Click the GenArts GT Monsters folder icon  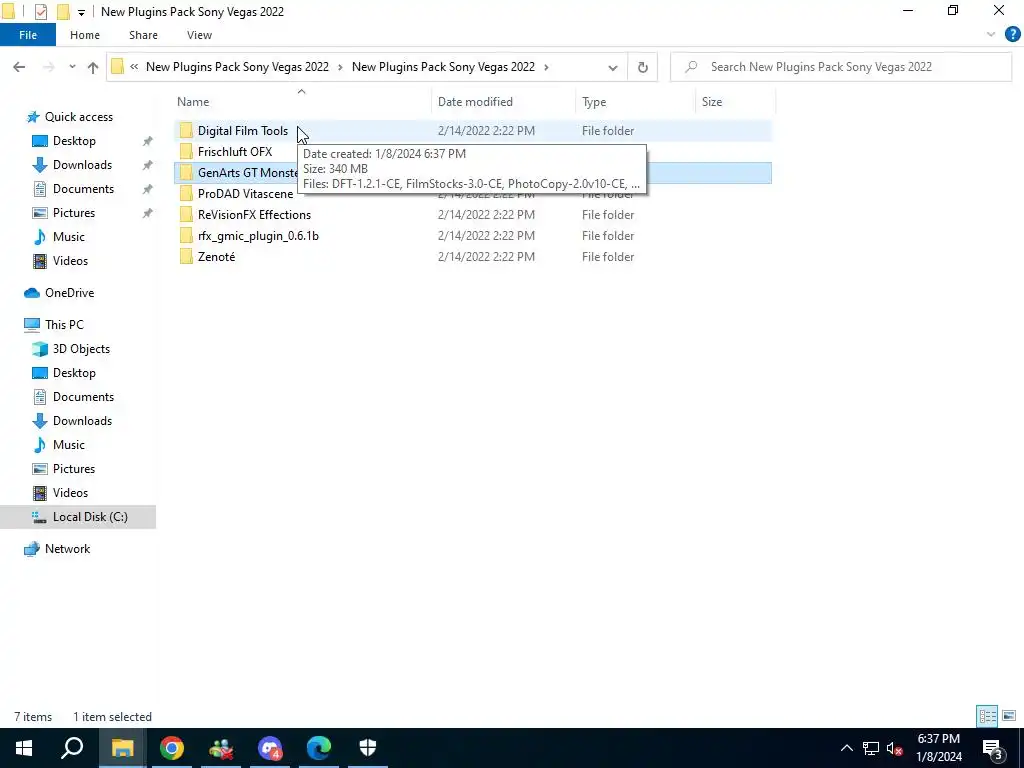coord(186,173)
